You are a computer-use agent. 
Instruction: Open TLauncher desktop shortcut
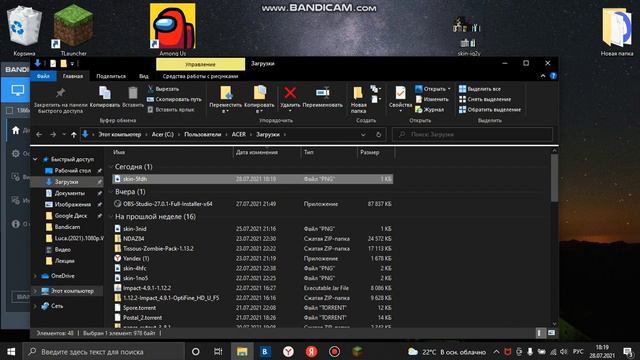click(x=73, y=30)
